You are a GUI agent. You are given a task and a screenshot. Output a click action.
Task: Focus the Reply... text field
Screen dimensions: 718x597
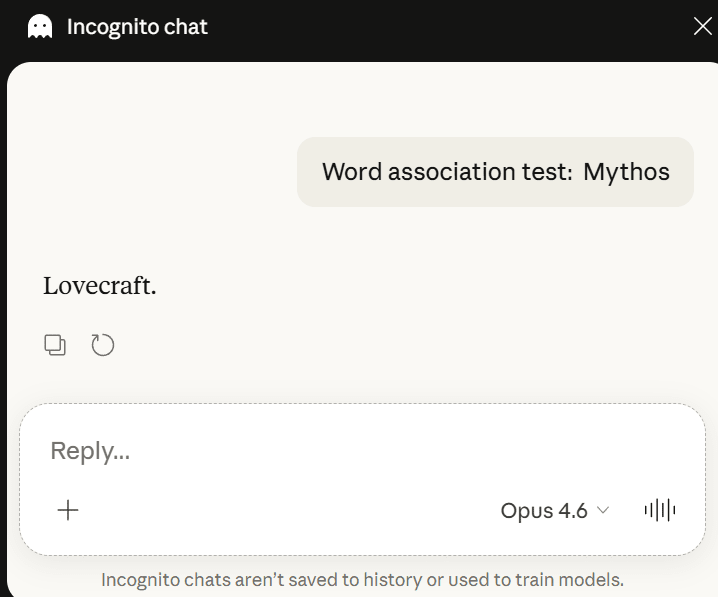tap(300, 451)
